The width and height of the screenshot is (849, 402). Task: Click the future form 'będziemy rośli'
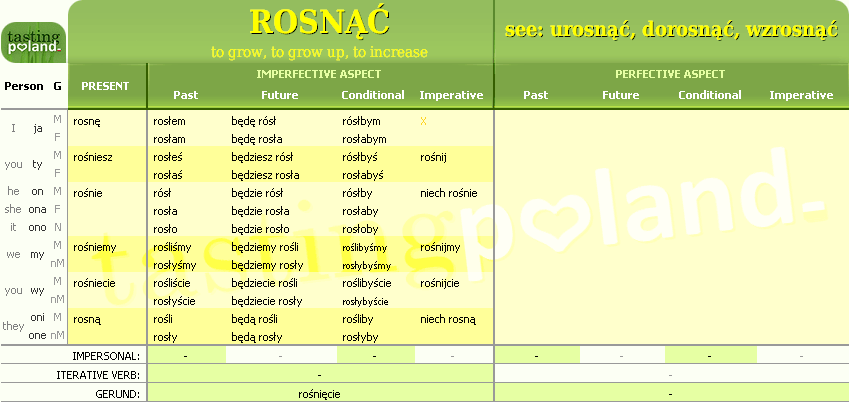tap(265, 248)
